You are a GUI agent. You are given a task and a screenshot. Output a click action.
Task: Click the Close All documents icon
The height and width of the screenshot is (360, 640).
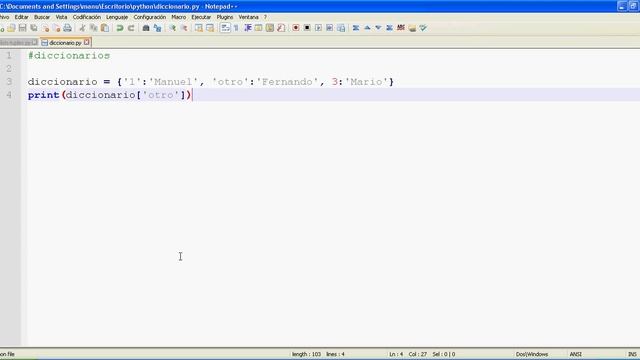click(56, 28)
